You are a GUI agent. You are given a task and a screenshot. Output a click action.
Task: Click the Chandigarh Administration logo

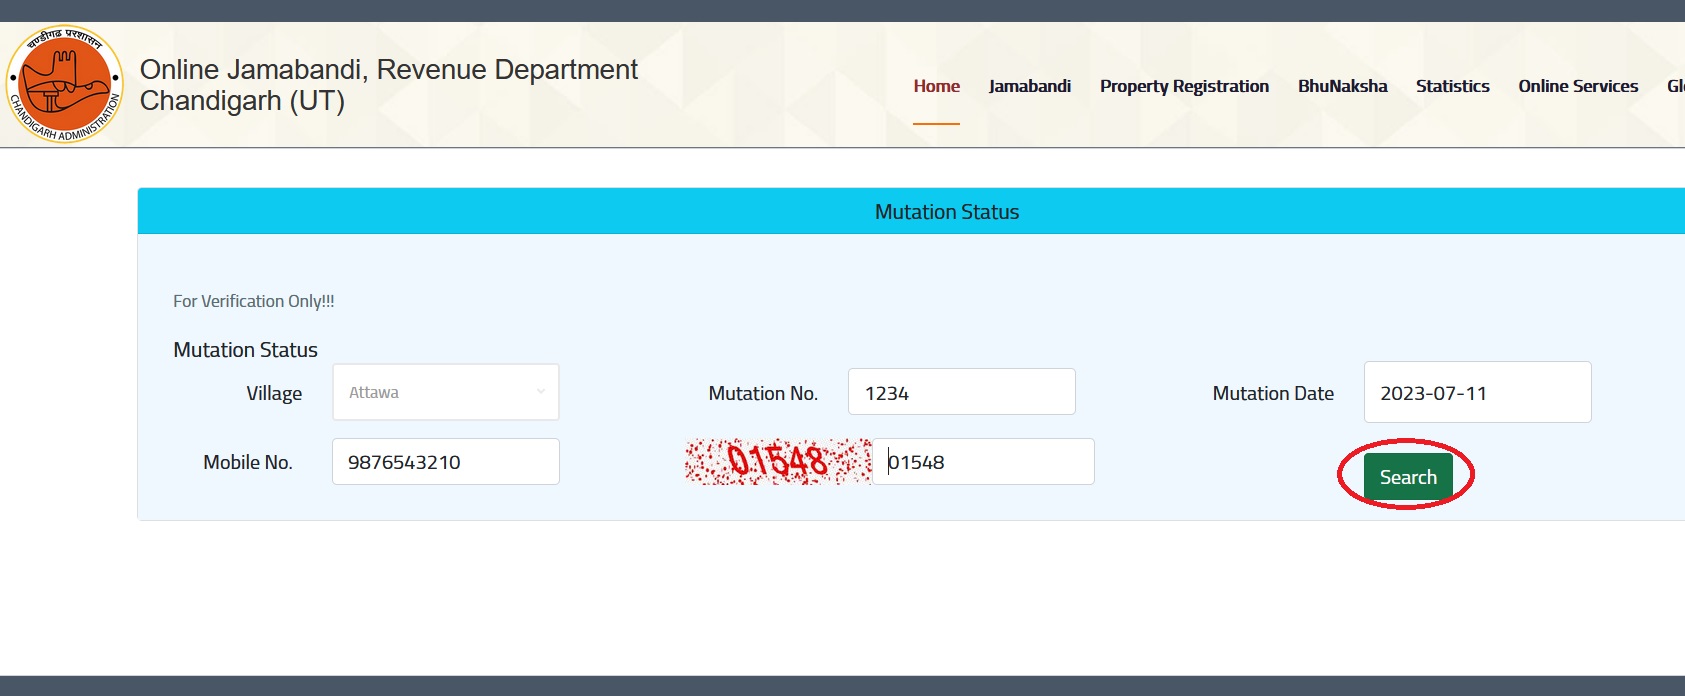(65, 84)
